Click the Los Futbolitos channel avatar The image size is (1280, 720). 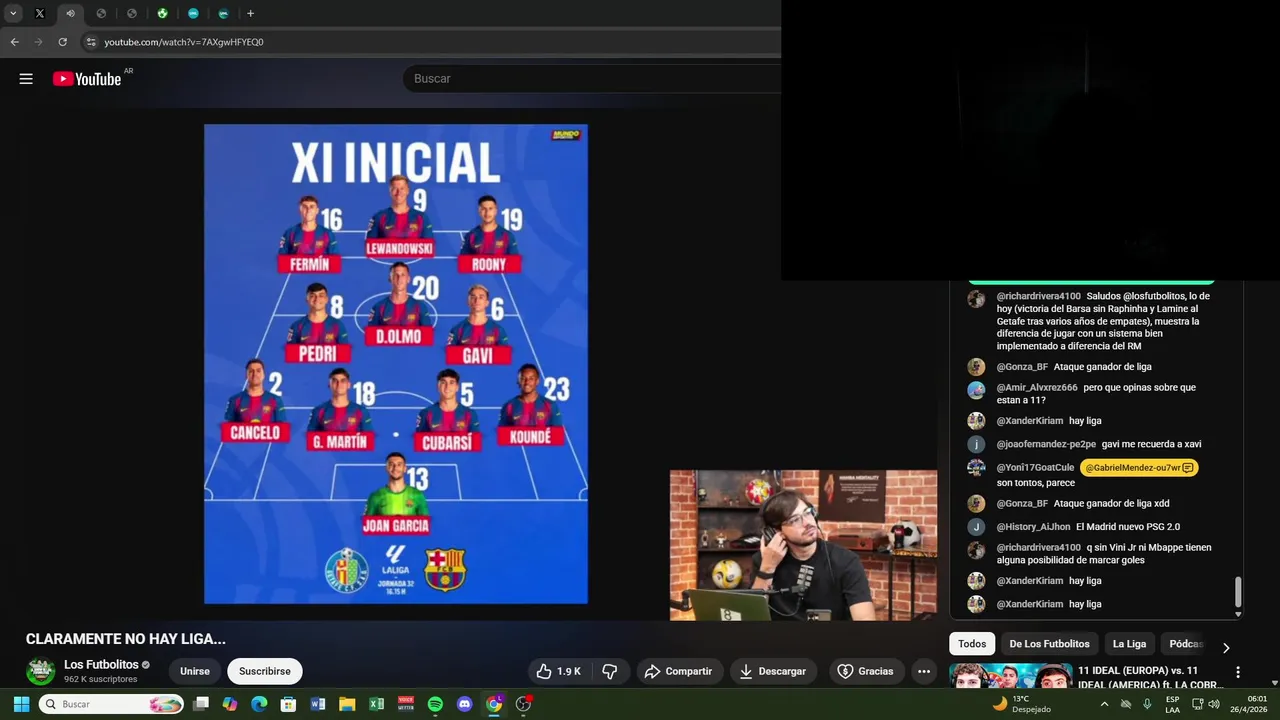click(40, 671)
